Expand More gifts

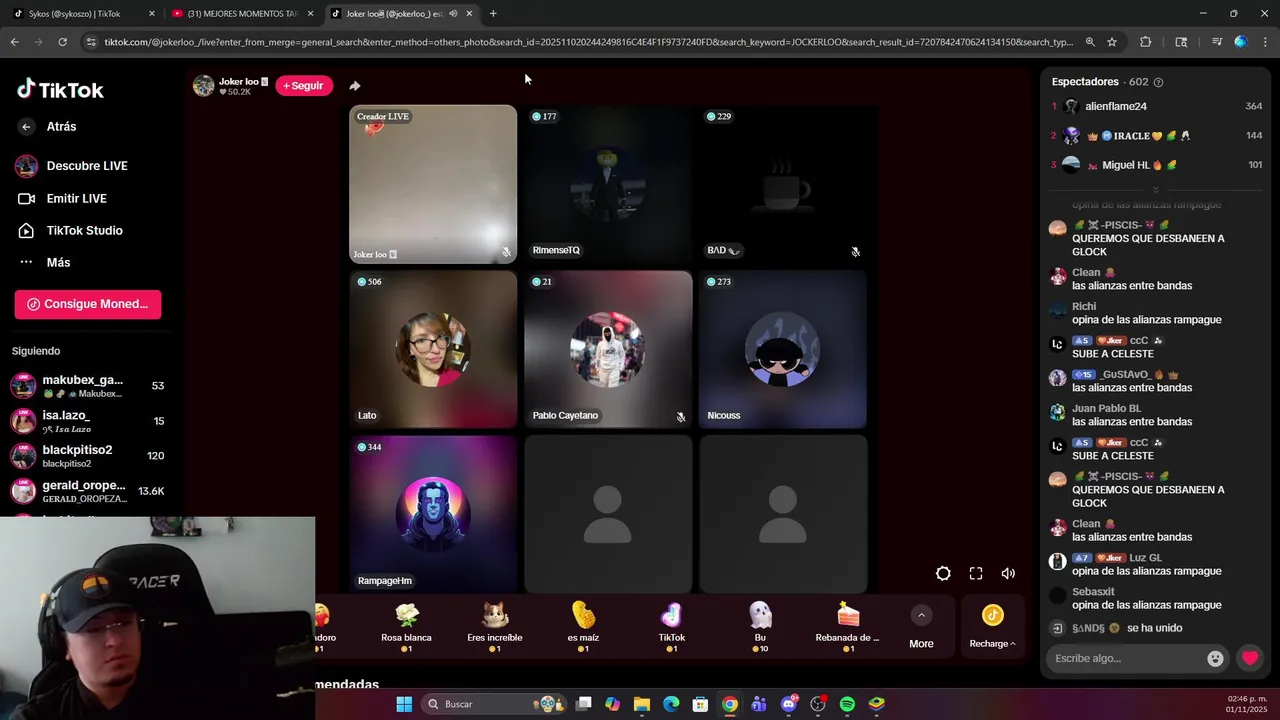coord(921,627)
